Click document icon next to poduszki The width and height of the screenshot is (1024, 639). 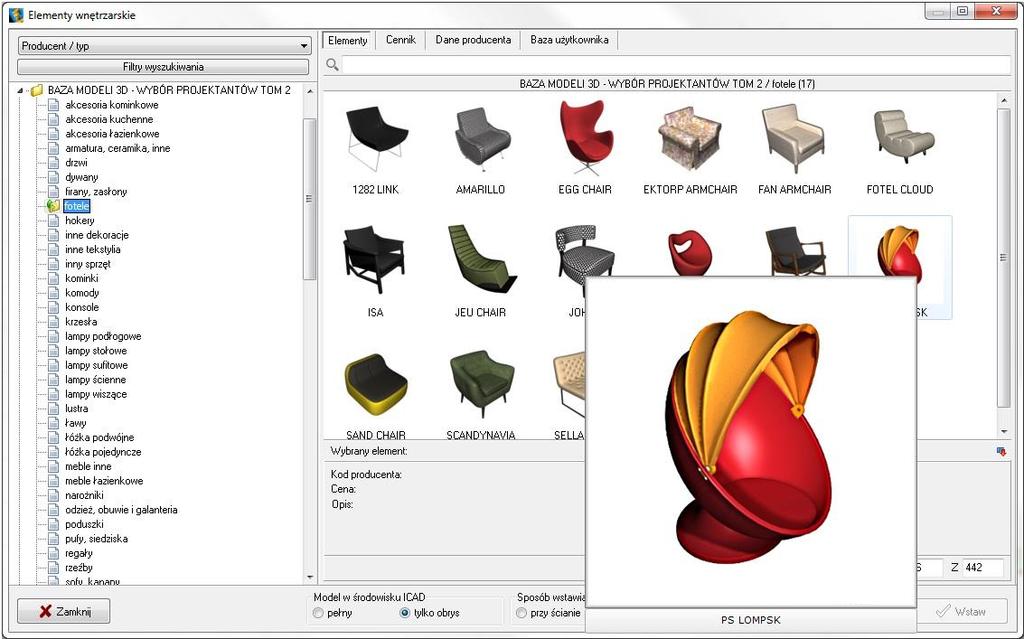(x=54, y=524)
